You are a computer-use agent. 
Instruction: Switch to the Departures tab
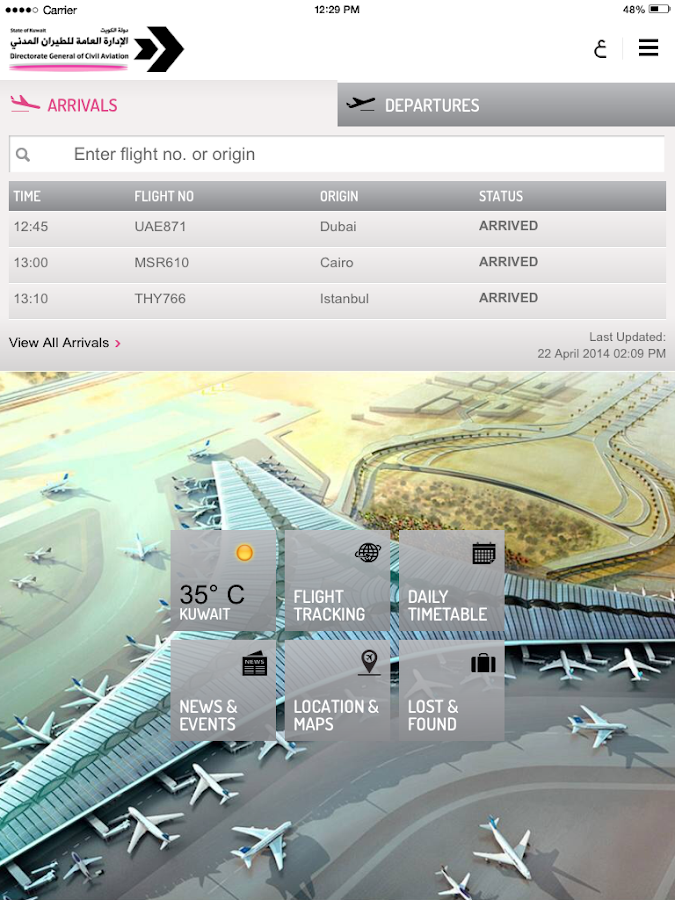point(506,104)
